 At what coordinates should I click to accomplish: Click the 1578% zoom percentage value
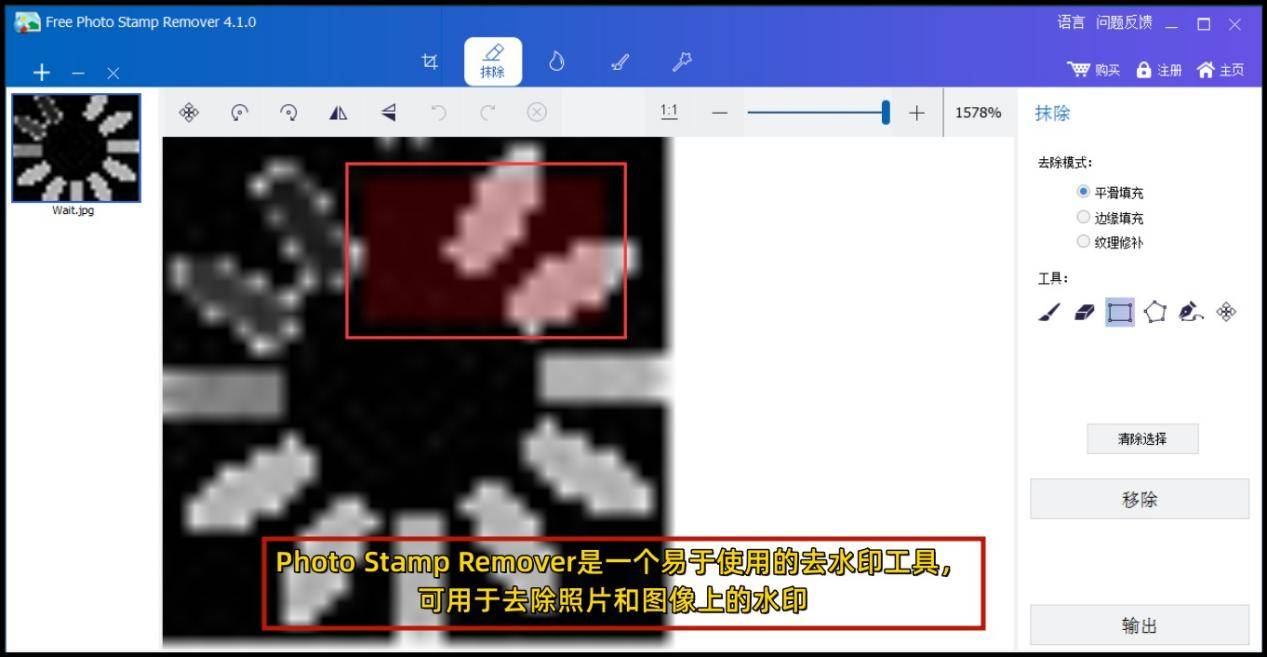(x=978, y=113)
